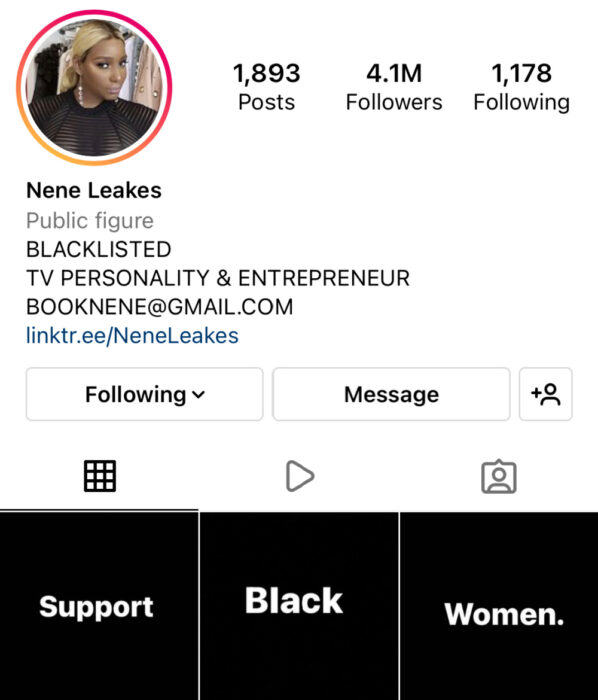598x700 pixels.
Task: Open the 1,178 Following list
Action: 522,87
